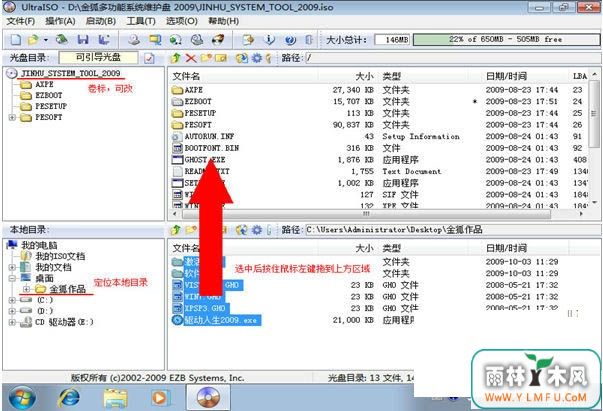Open the 文件(F) menu
This screenshot has height=411, width=603.
coord(20,21)
